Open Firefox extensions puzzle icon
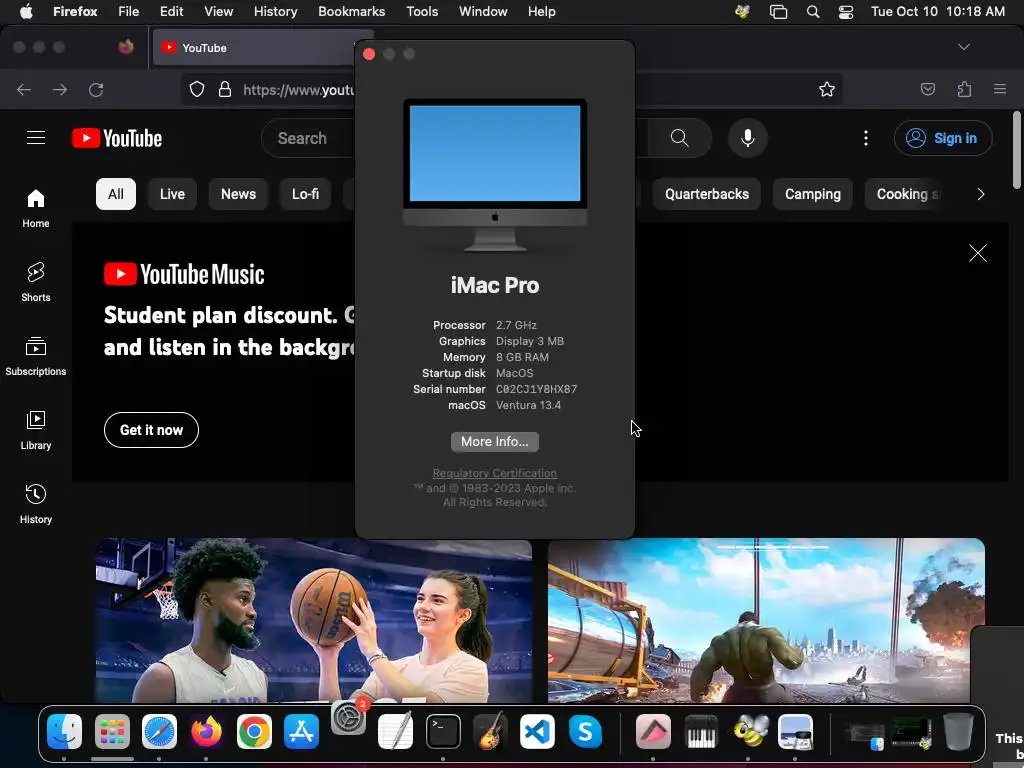The image size is (1024, 768). pos(965,89)
